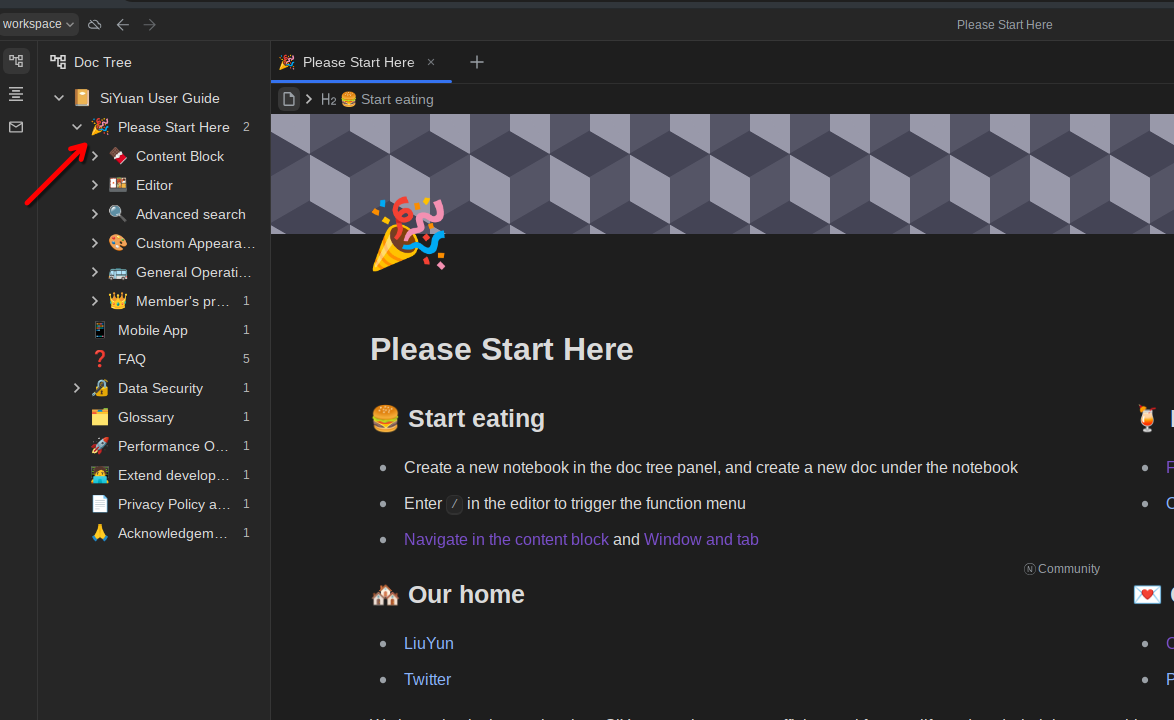The image size is (1174, 720).
Task: Open the Outline panel icon in sidebar
Action: coord(16,94)
